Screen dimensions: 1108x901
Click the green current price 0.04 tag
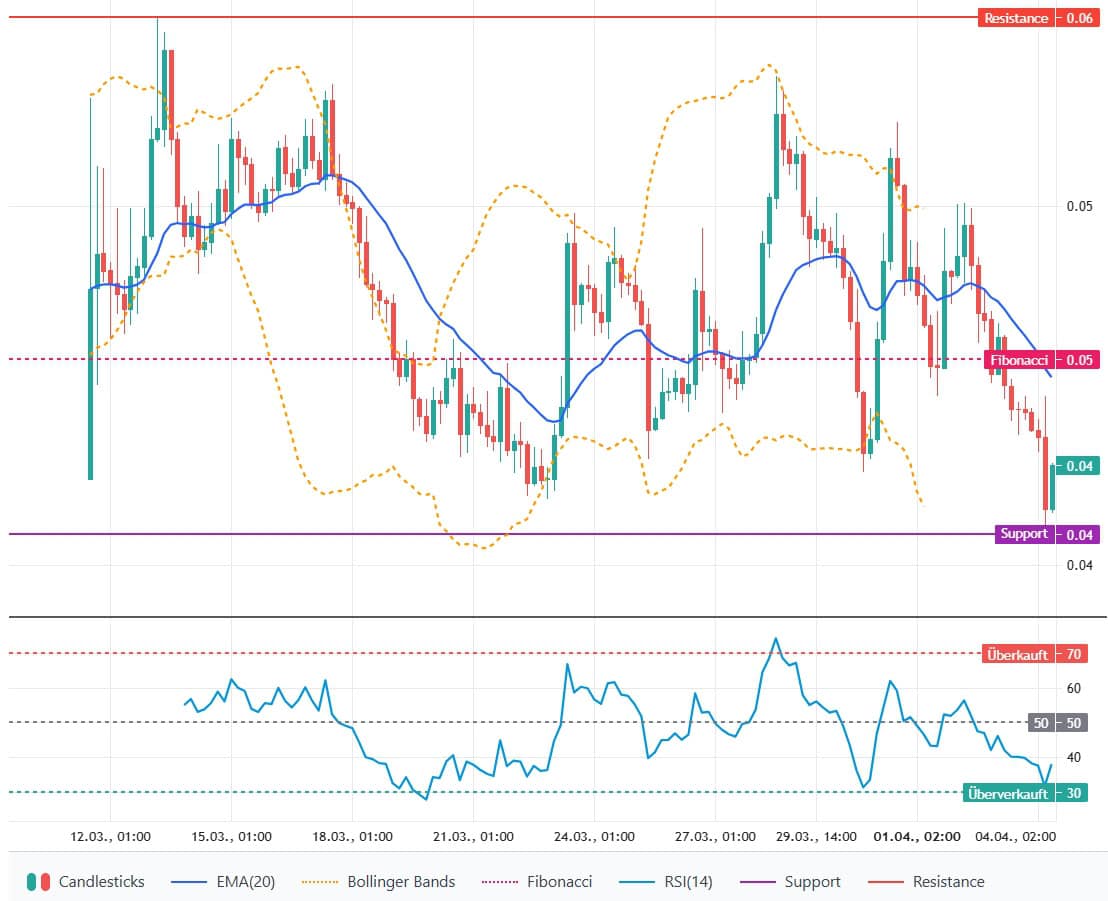click(1078, 466)
